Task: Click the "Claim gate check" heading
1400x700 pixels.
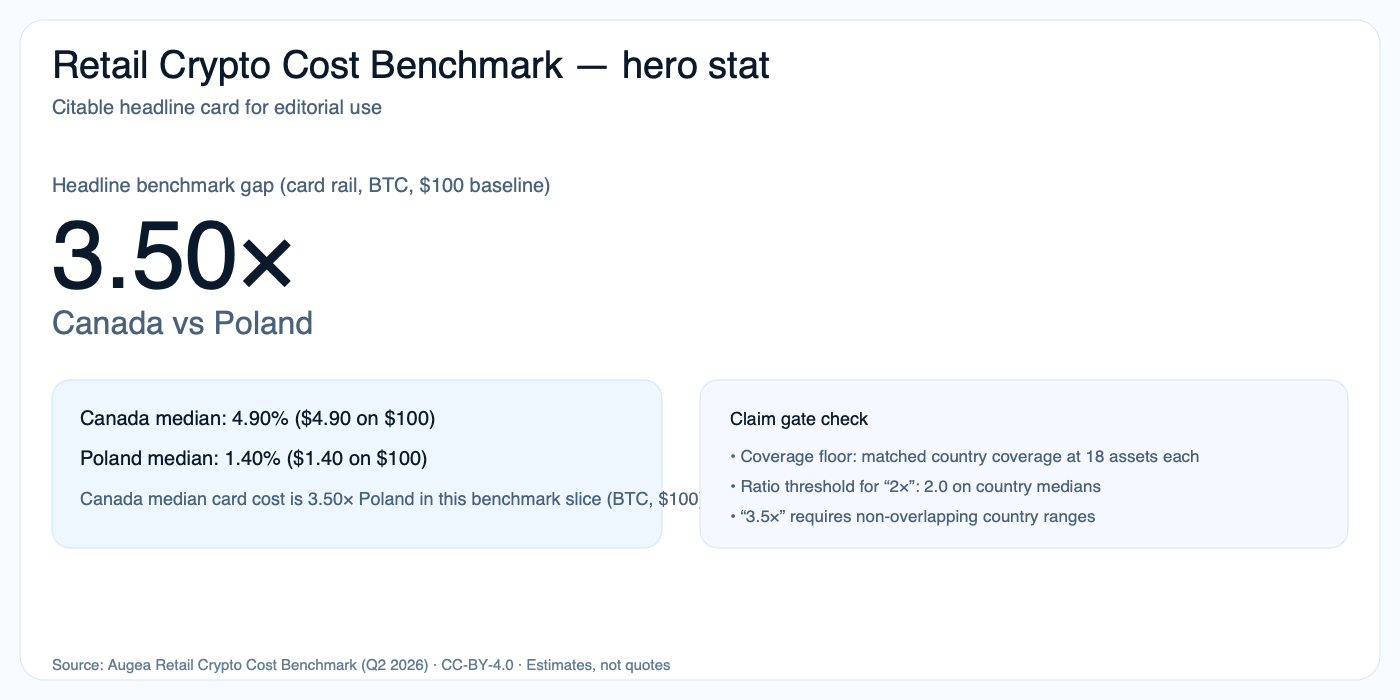Action: point(799,419)
